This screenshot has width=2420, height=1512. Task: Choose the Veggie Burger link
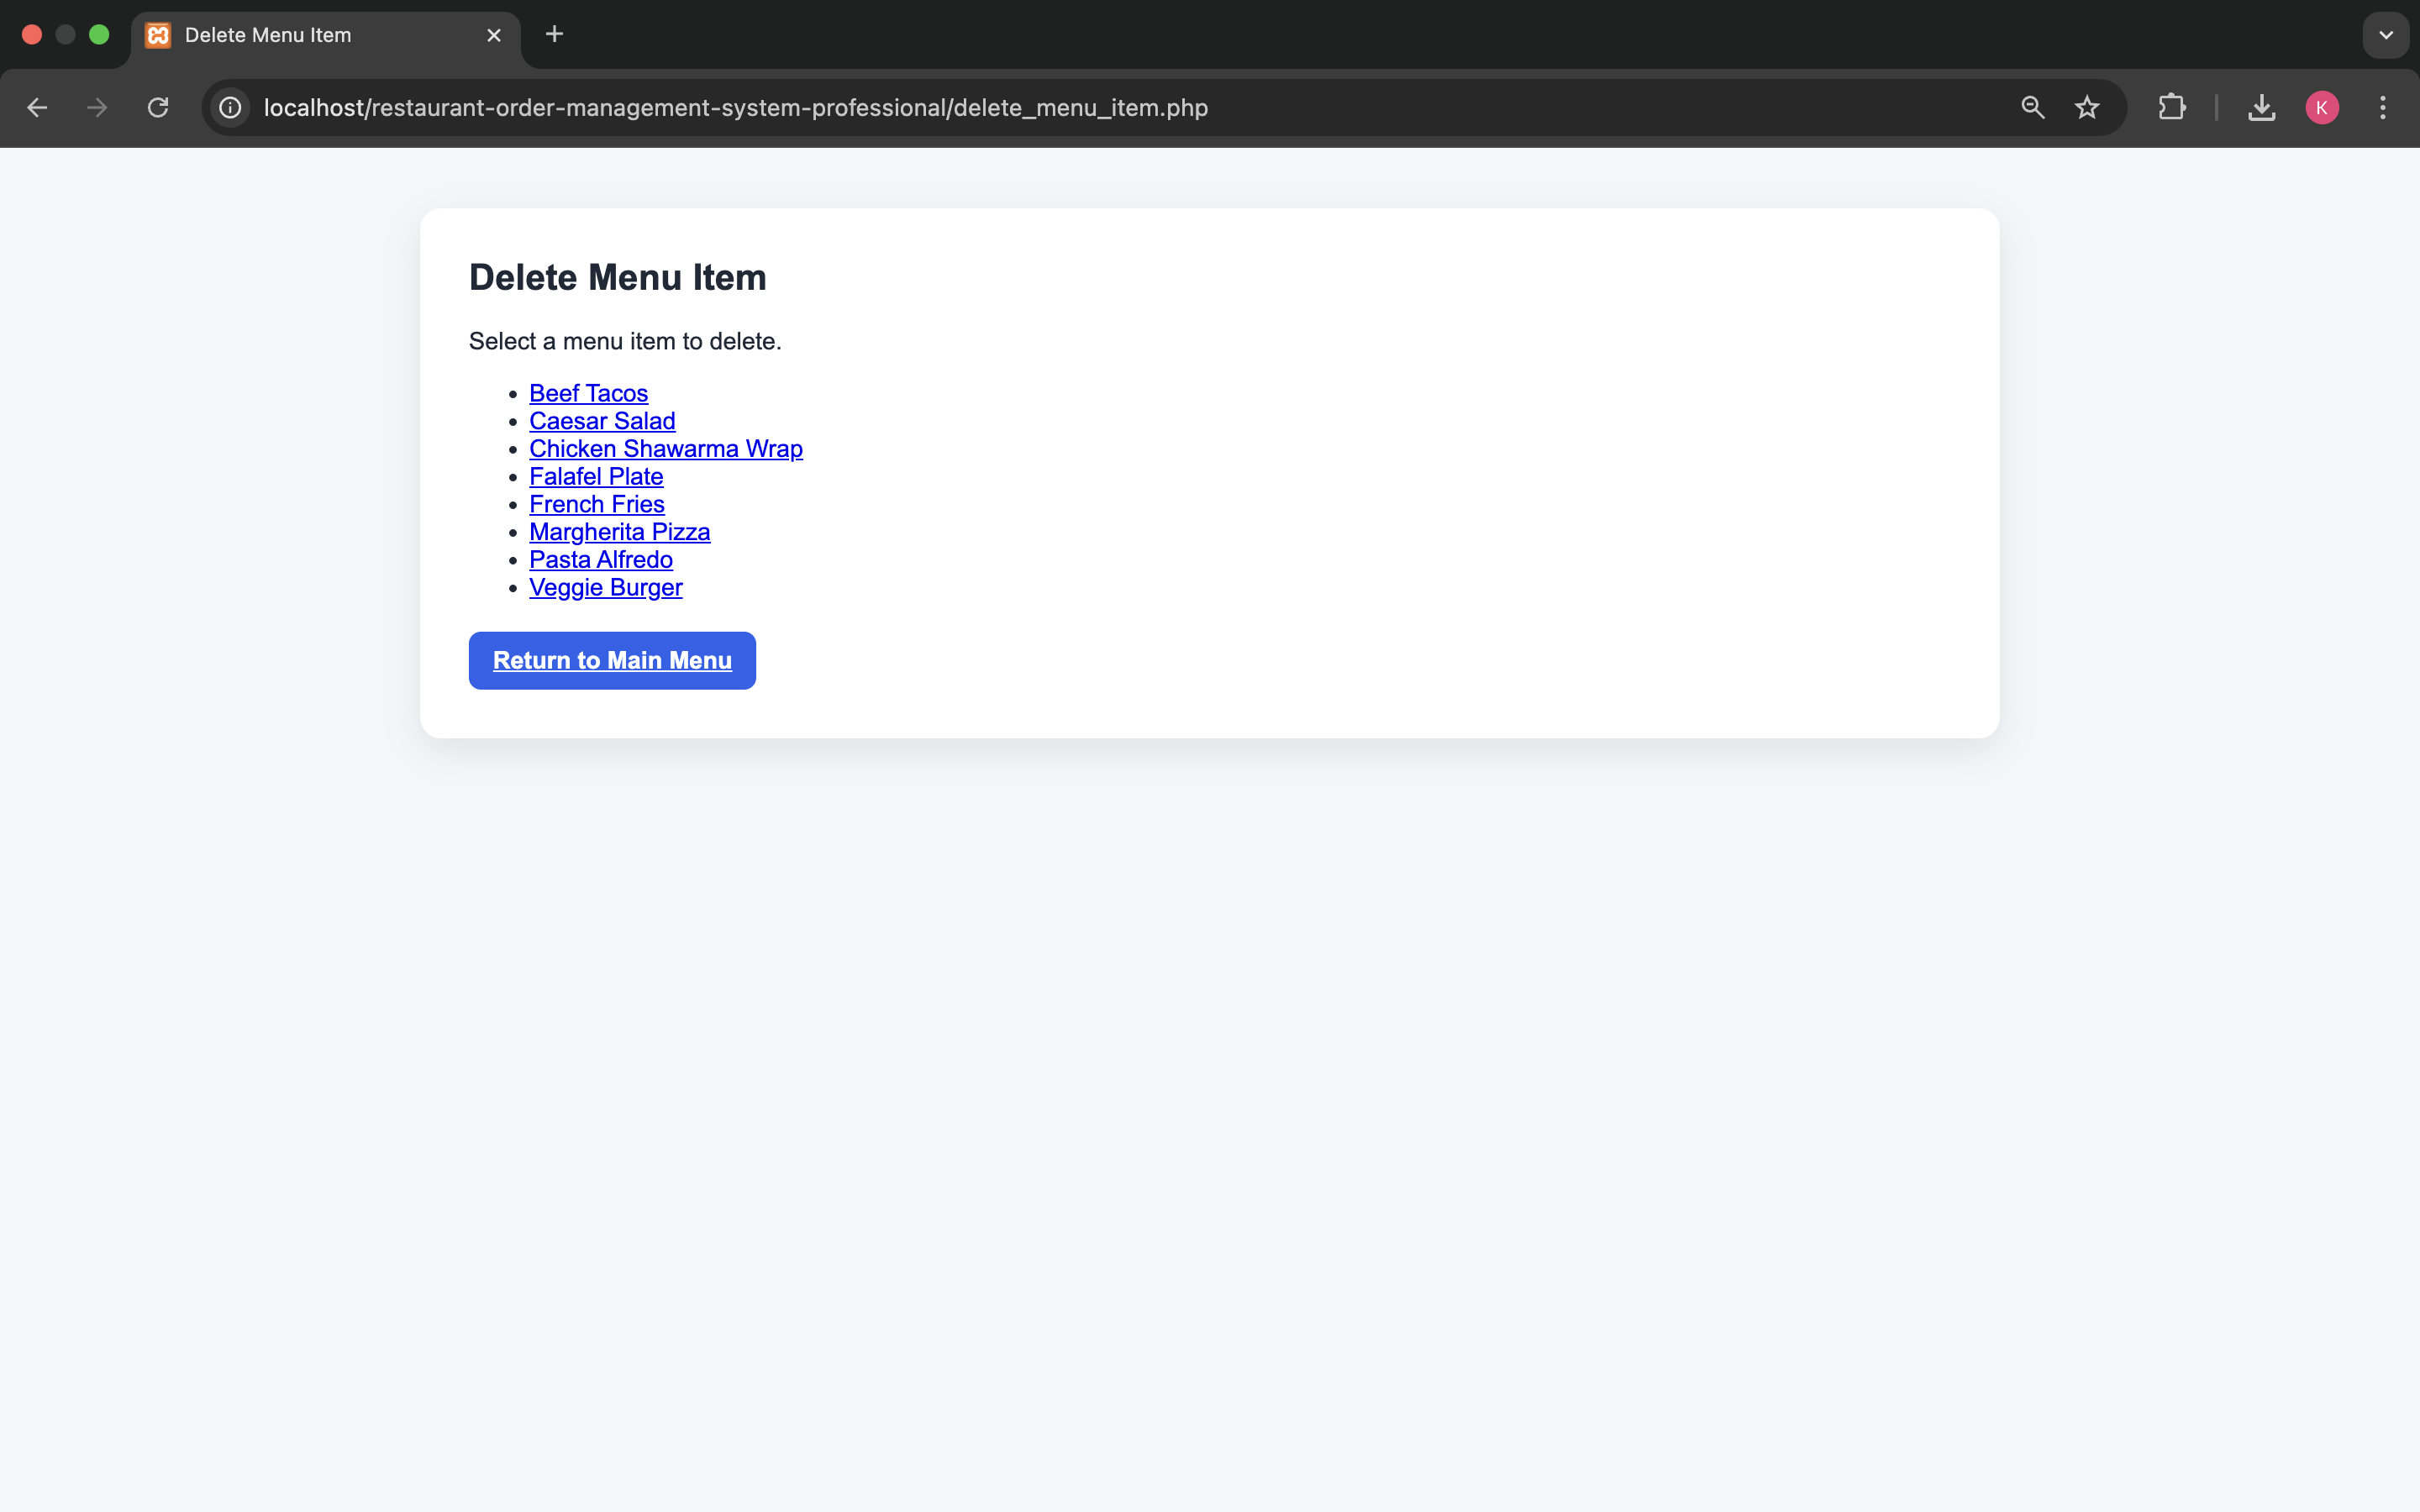point(605,587)
